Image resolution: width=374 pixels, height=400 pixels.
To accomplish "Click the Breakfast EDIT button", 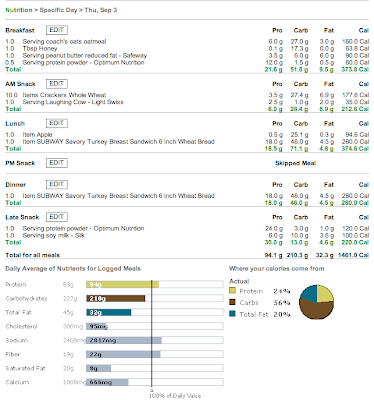I will point(57,30).
